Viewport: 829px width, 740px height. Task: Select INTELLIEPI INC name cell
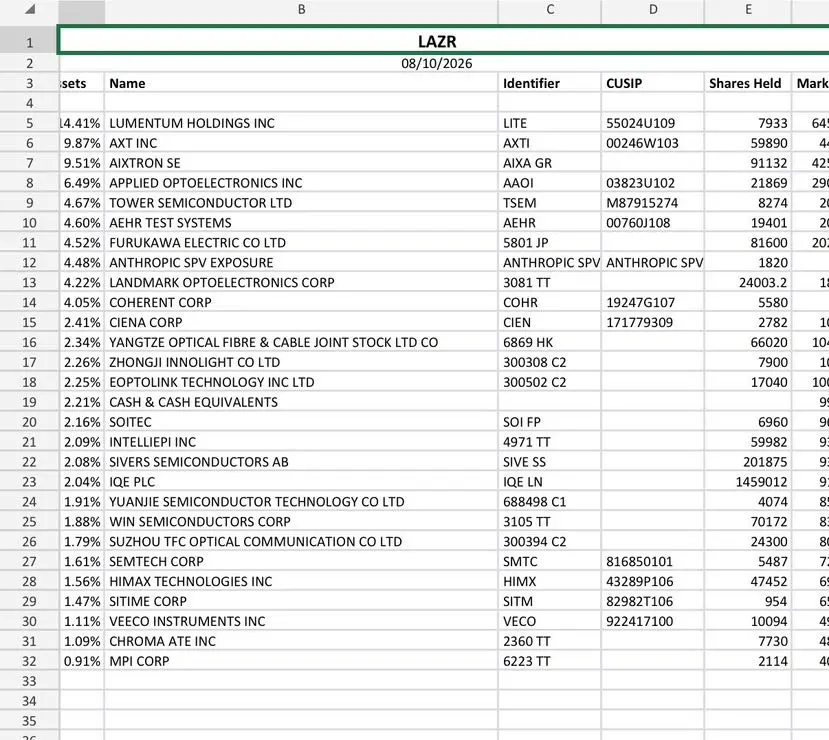tap(301, 442)
